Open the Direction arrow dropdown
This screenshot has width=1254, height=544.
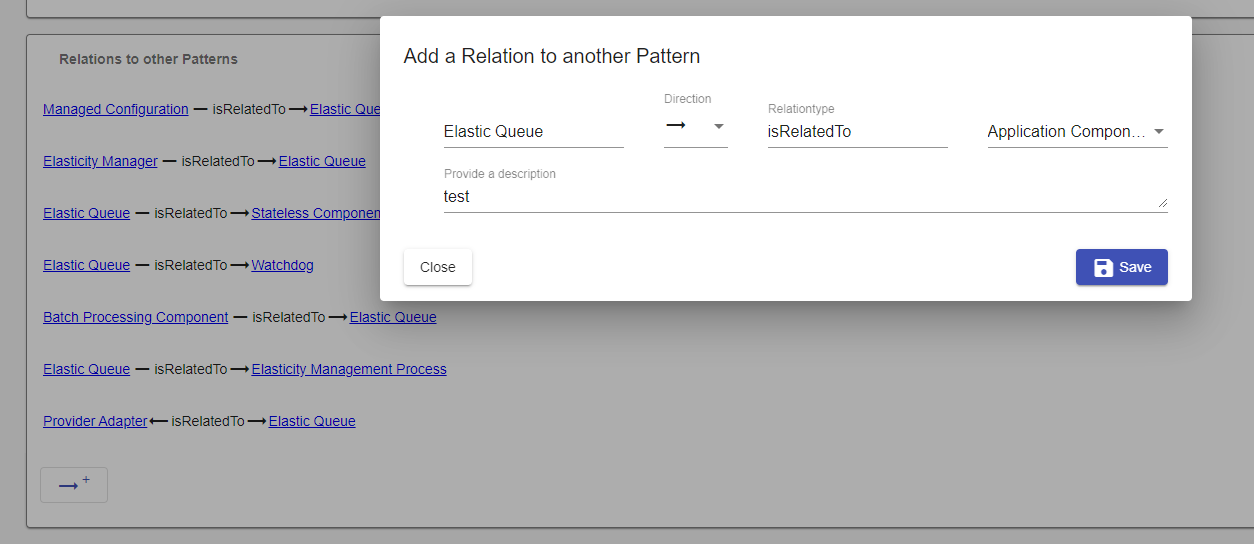click(696, 128)
